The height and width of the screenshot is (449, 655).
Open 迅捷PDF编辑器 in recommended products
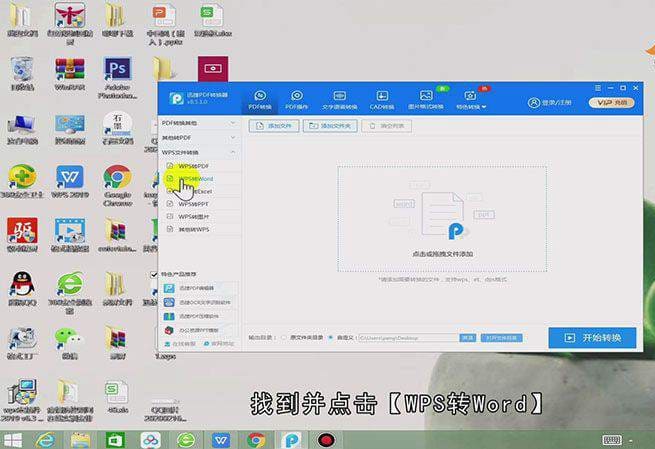(198, 288)
